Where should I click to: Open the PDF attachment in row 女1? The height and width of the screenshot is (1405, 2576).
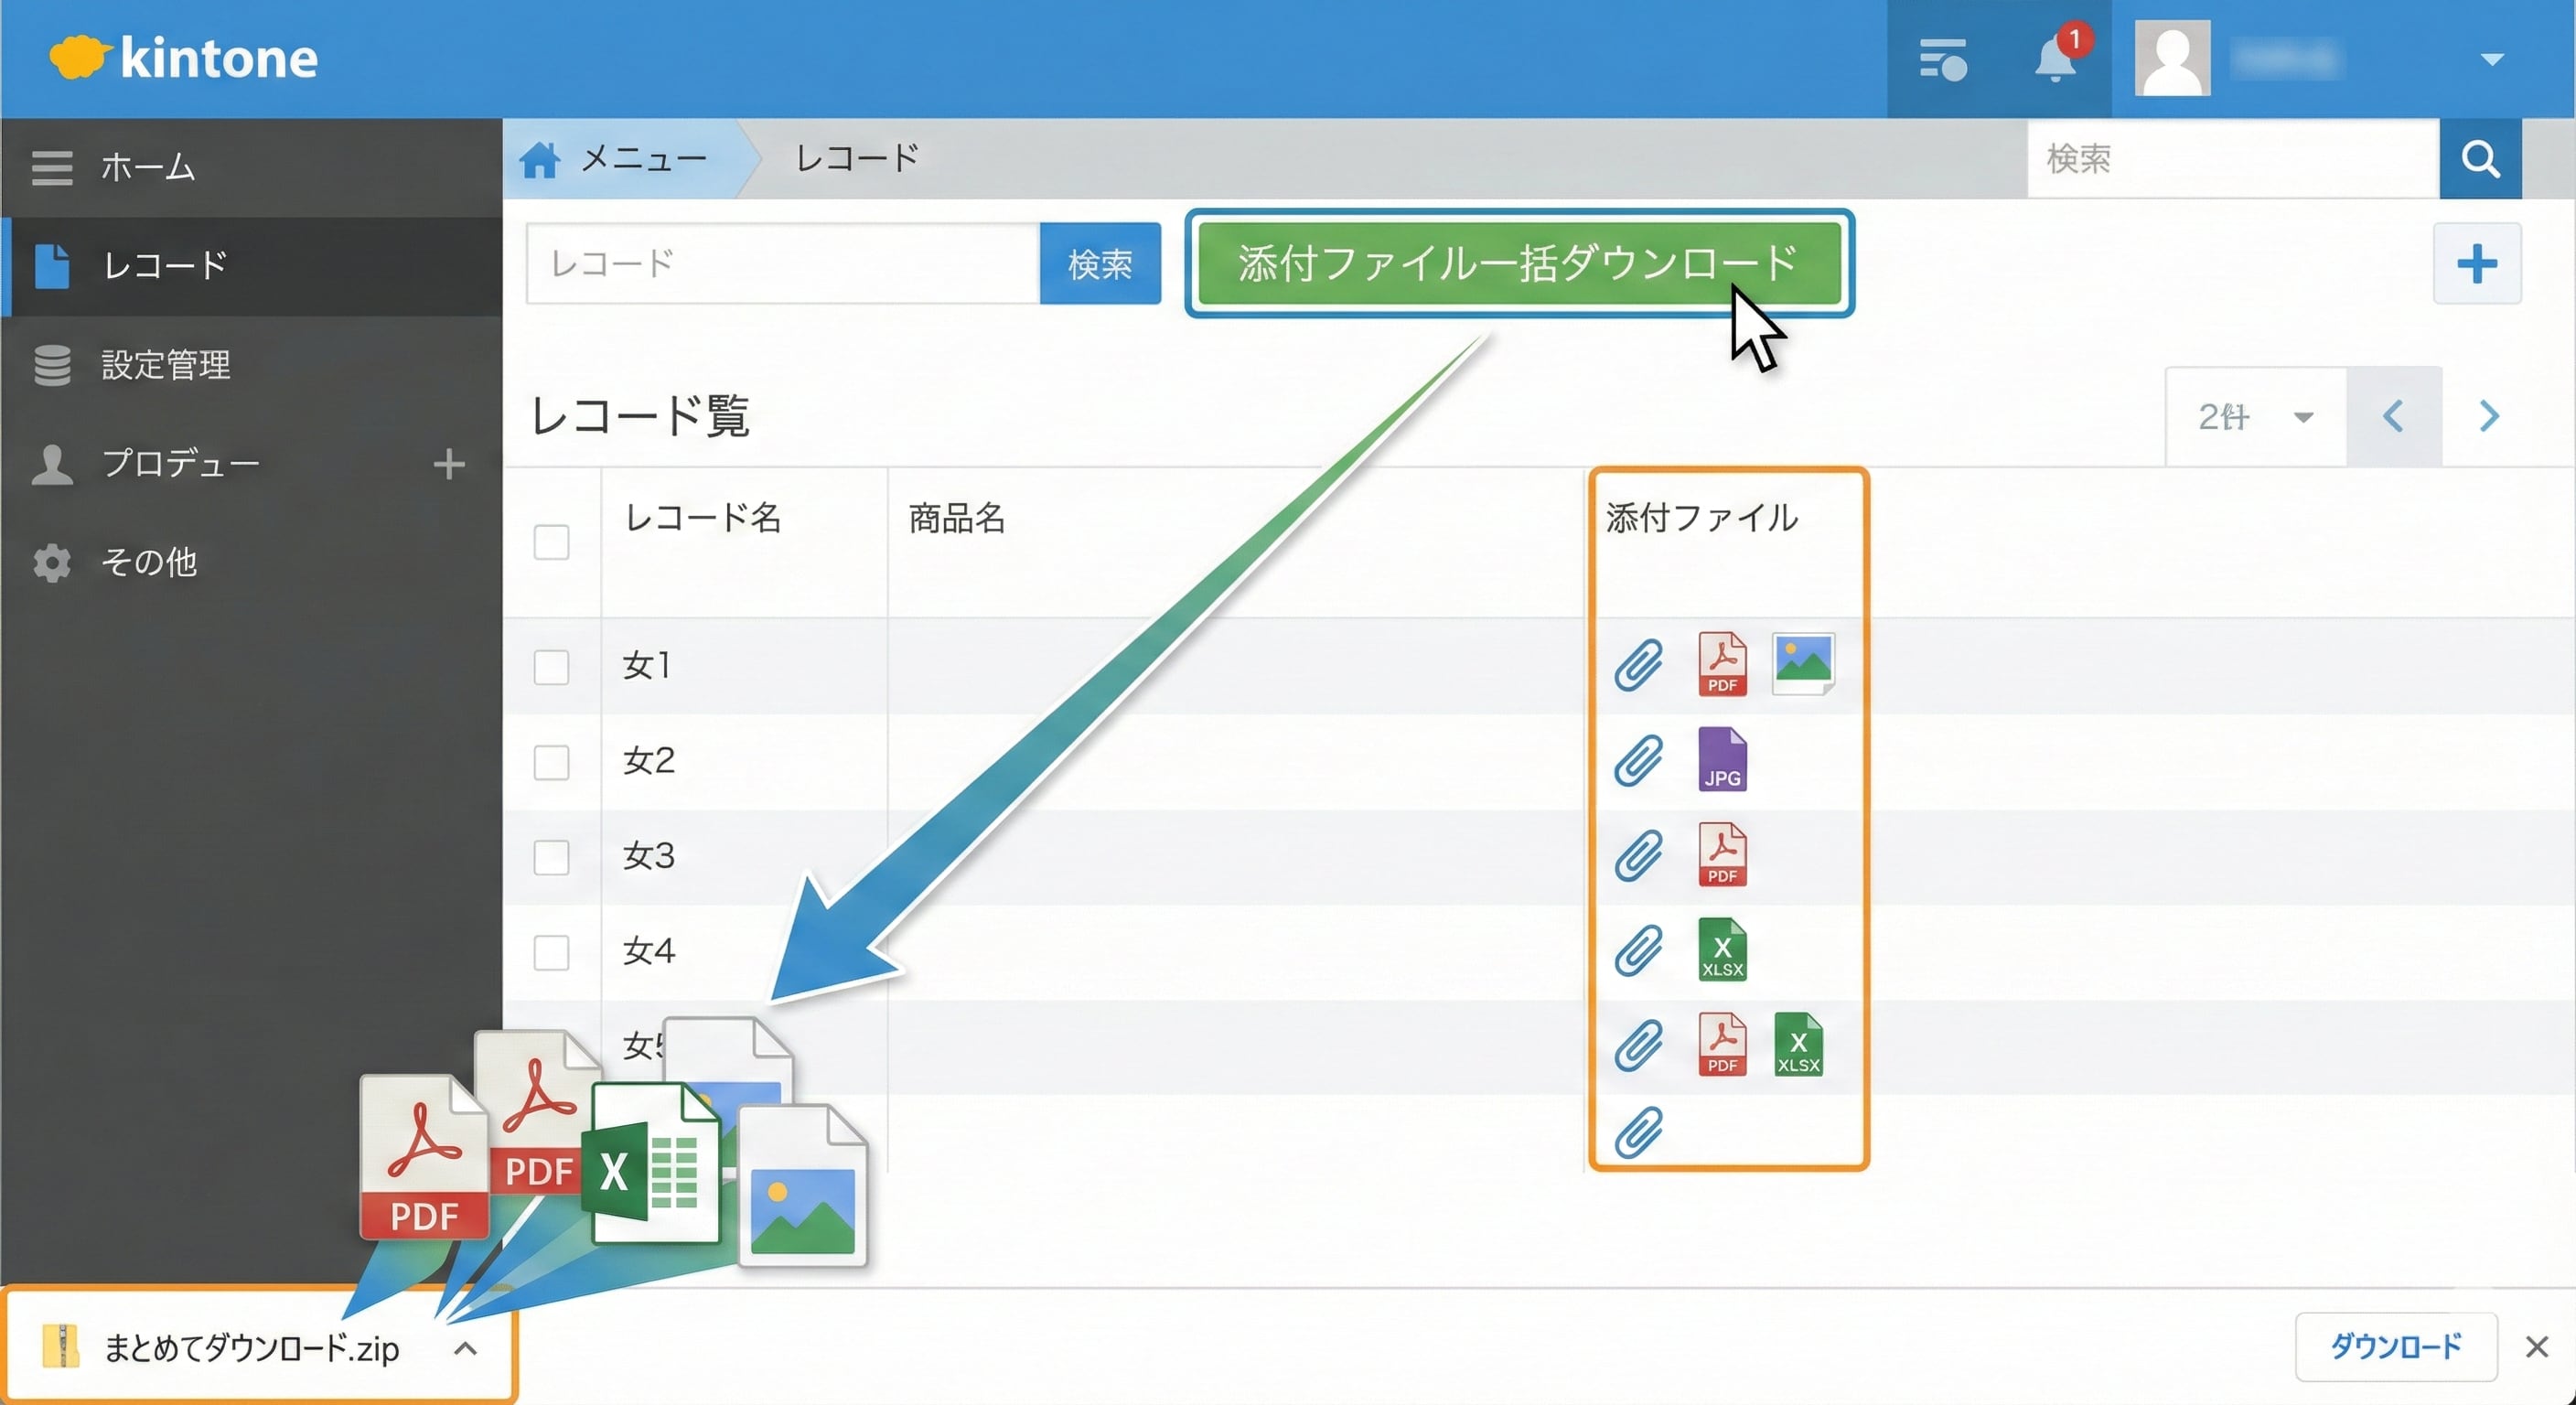click(1722, 664)
